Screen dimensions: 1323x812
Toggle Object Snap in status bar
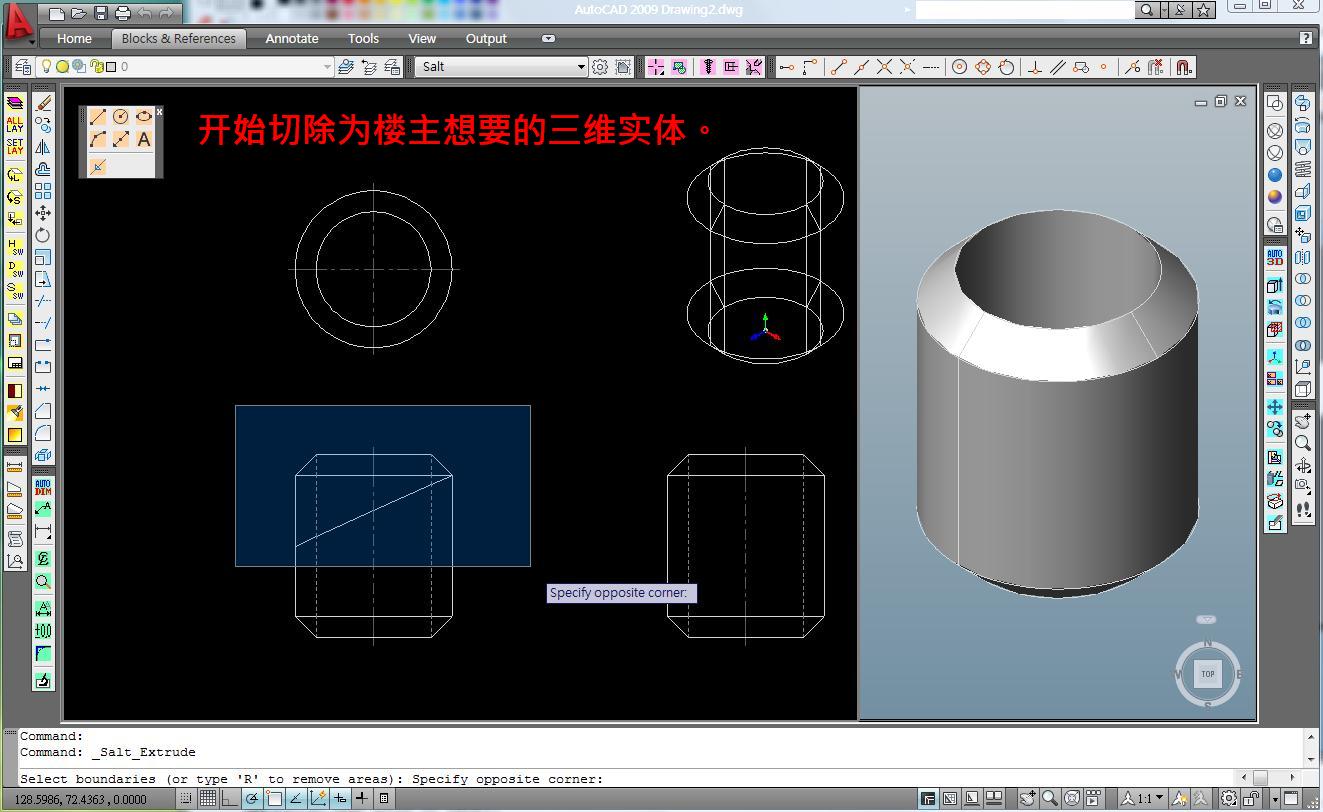(274, 799)
